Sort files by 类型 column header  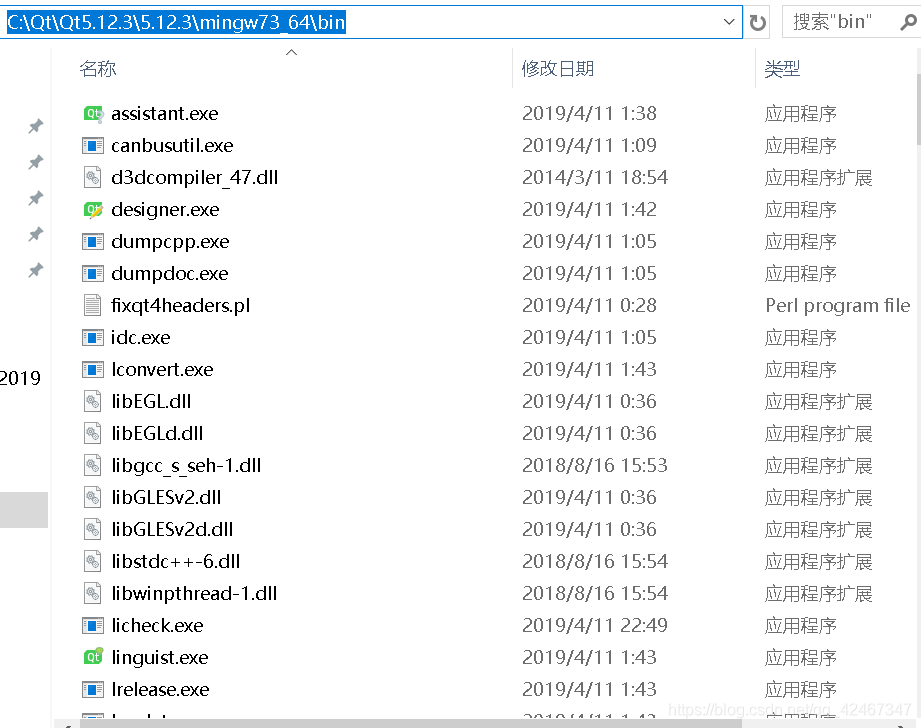click(782, 69)
